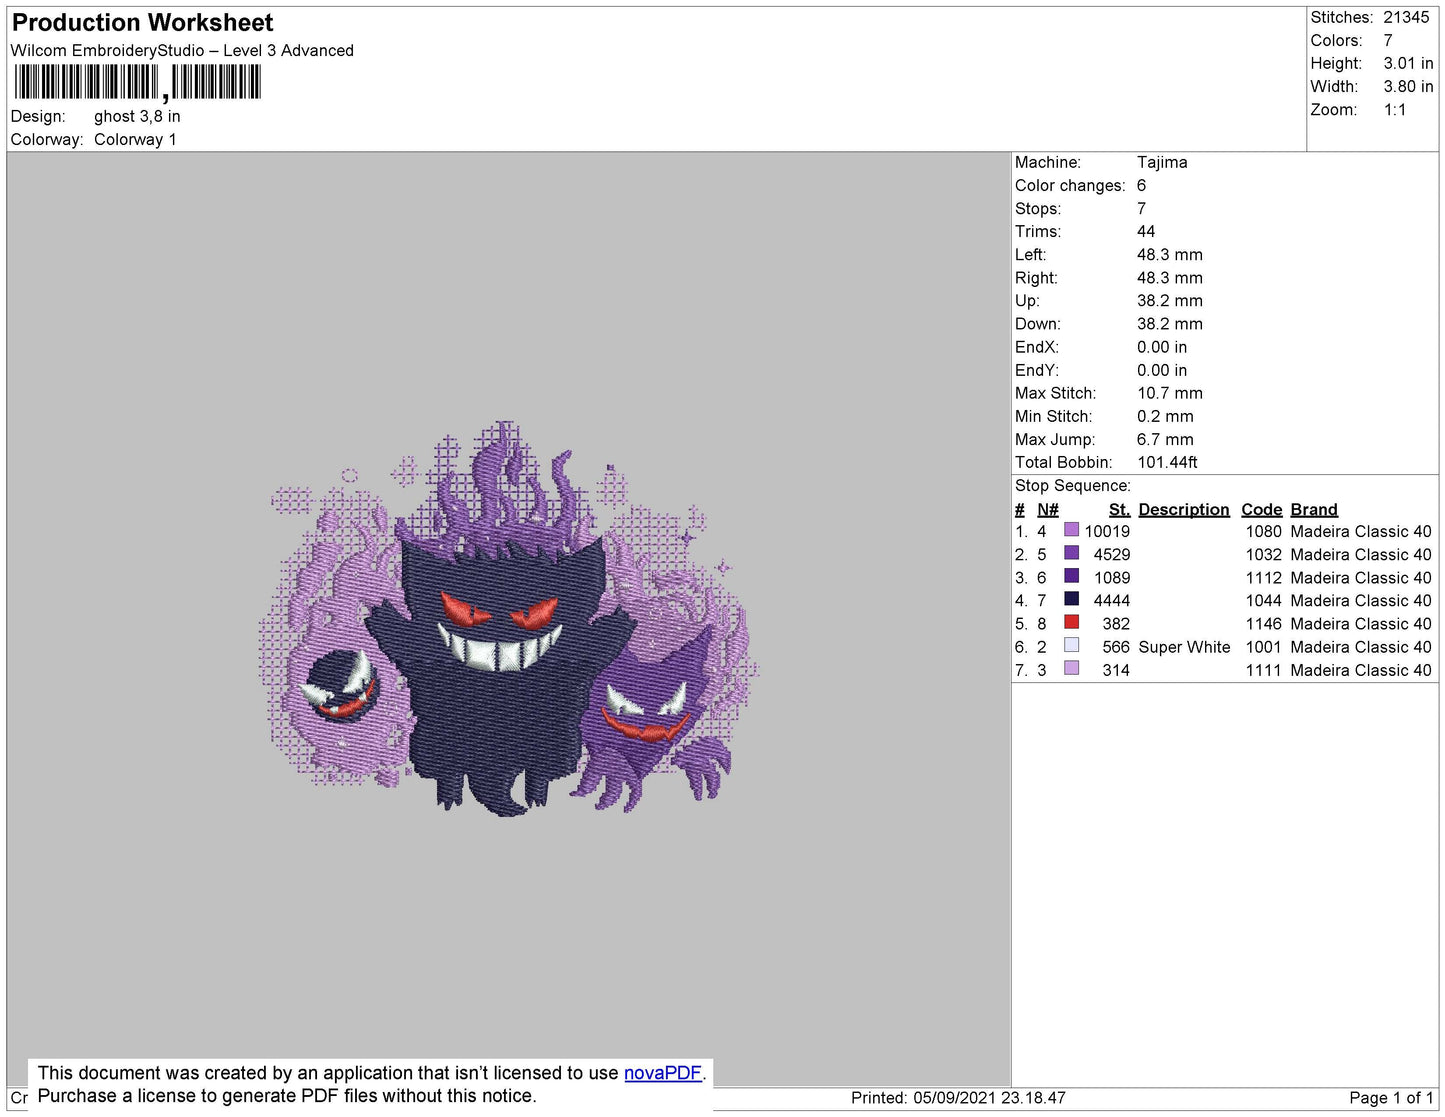This screenshot has width=1445, height=1117.
Task: Select the light purple swatch for code 1080
Action: tap(1072, 530)
